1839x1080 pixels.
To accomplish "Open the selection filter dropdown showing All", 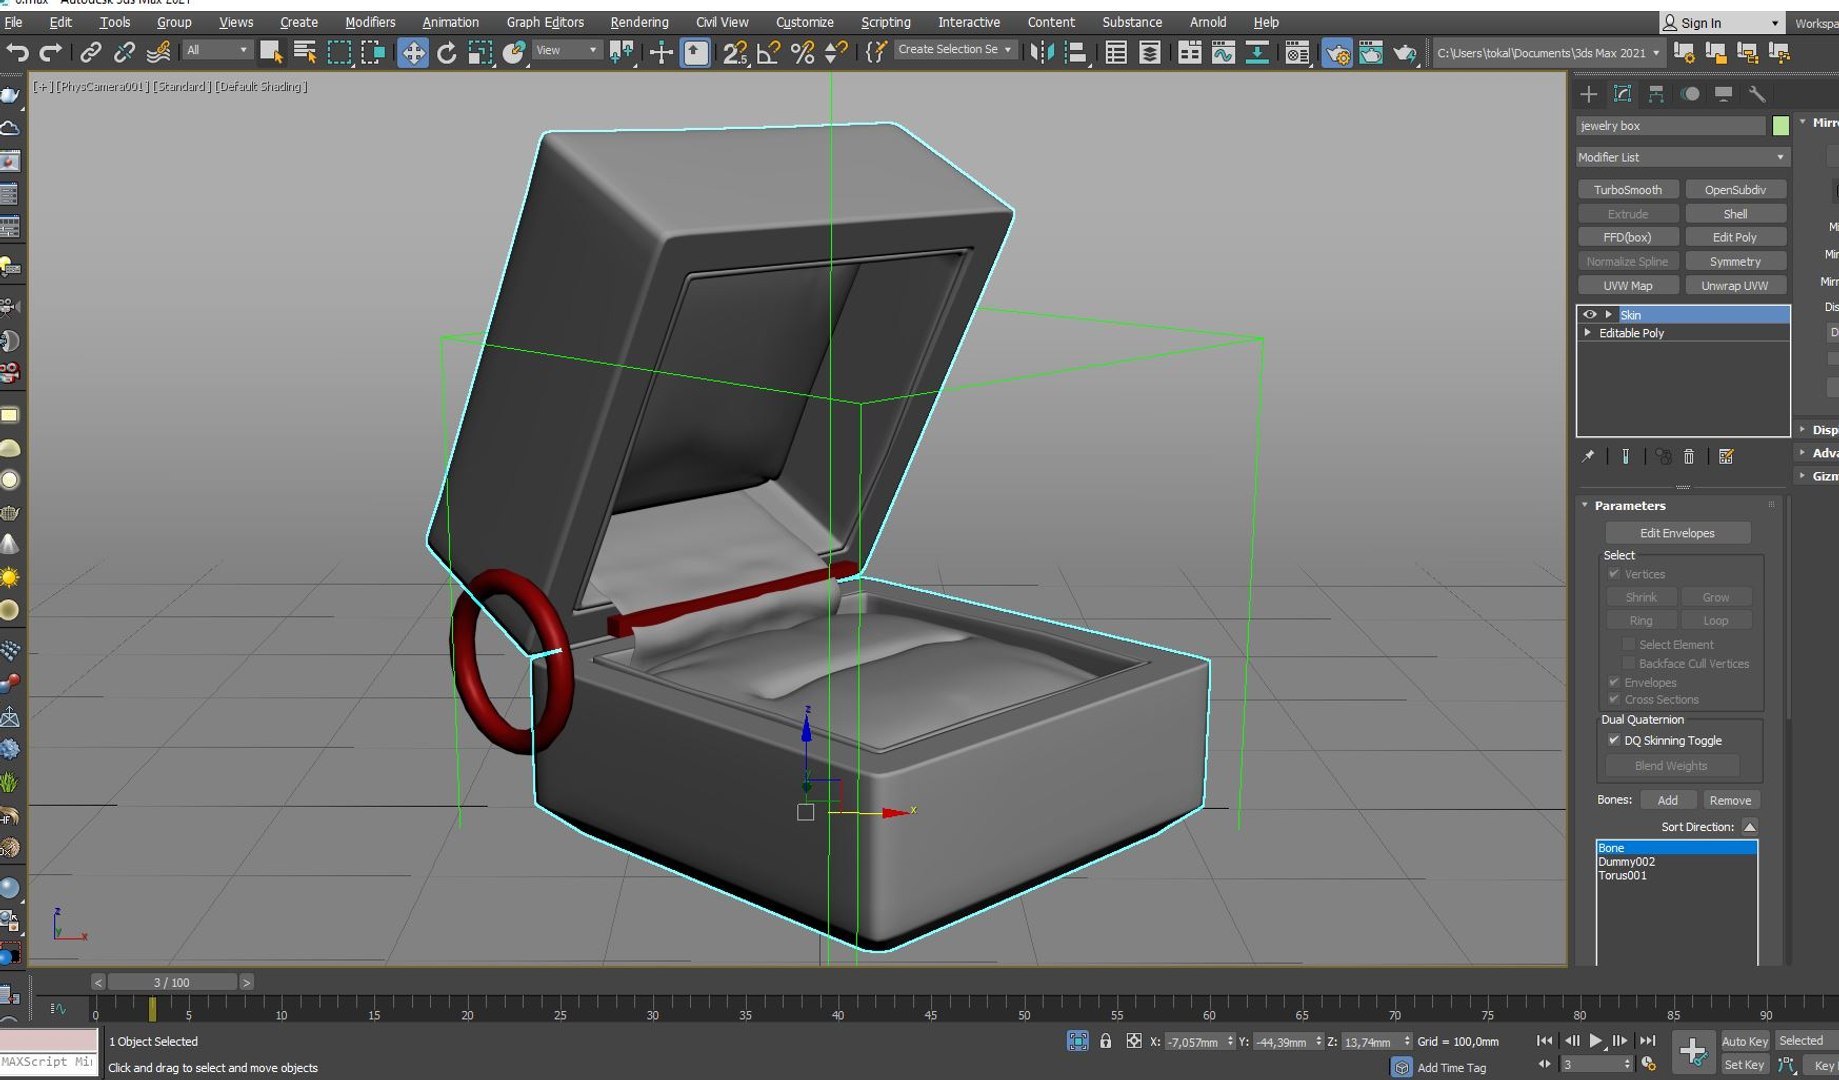I will click(217, 50).
